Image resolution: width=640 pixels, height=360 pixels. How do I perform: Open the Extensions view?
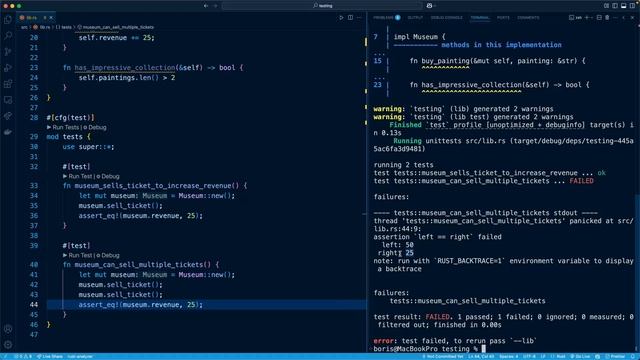8,84
